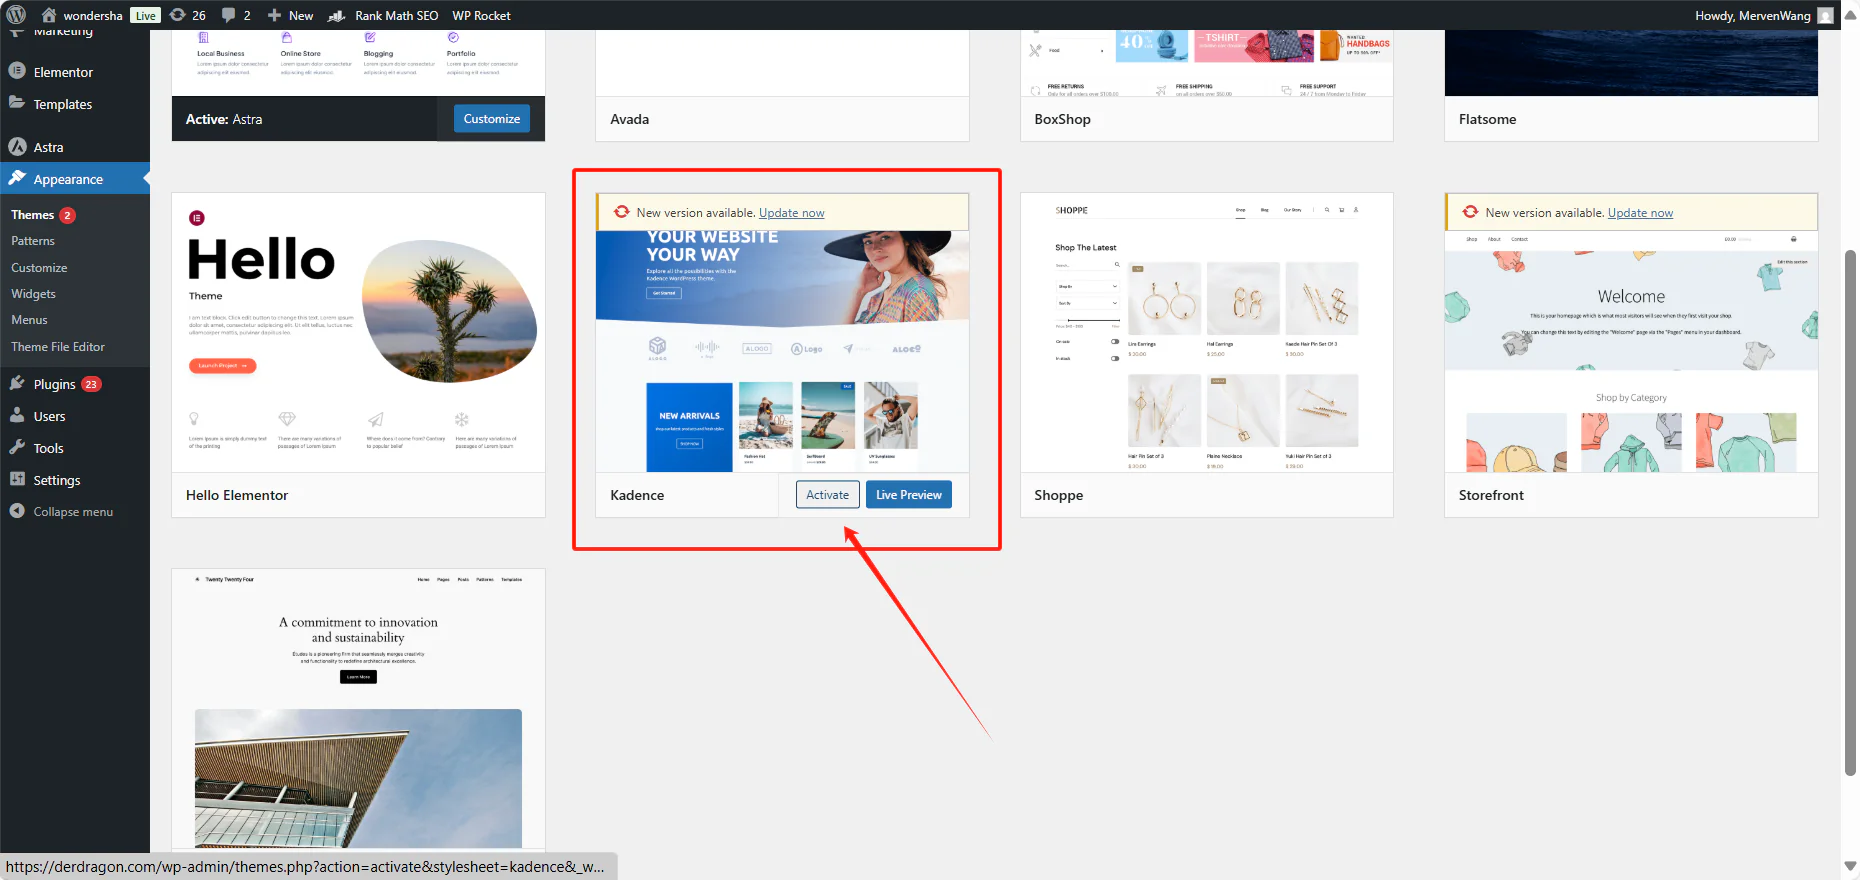Open the Astra sidebar menu
Image resolution: width=1860 pixels, height=880 pixels.
pyautogui.click(x=48, y=147)
